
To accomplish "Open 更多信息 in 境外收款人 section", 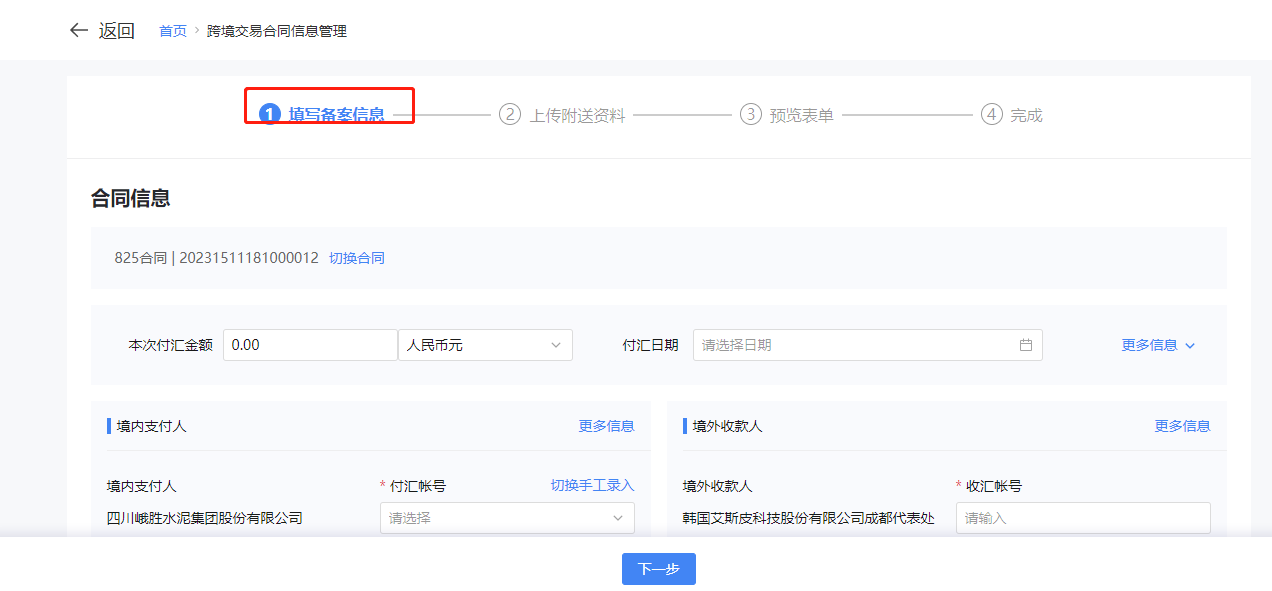I will (1182, 426).
